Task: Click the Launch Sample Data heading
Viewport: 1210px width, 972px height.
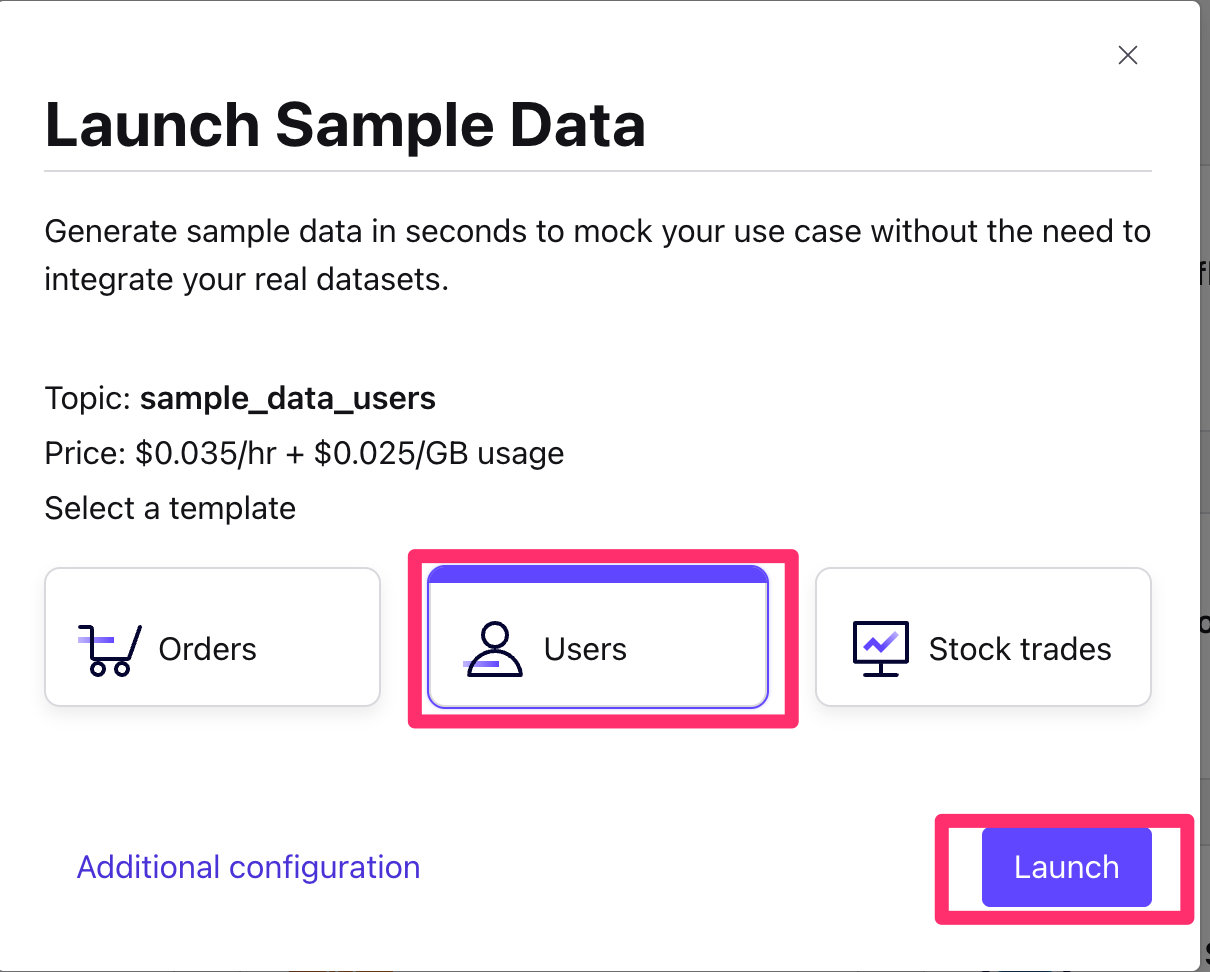Action: click(345, 126)
